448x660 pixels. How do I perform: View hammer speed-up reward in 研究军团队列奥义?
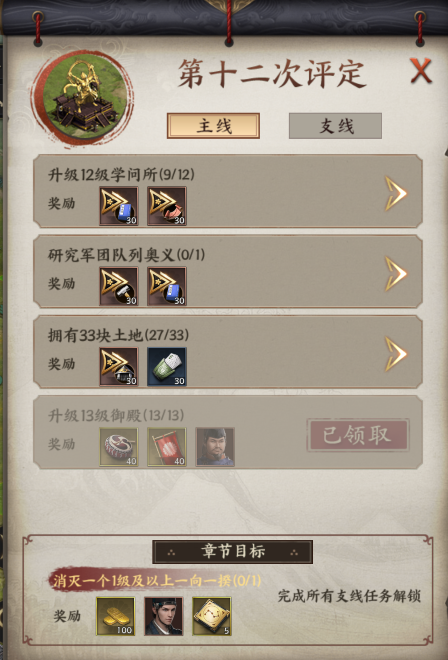click(119, 286)
